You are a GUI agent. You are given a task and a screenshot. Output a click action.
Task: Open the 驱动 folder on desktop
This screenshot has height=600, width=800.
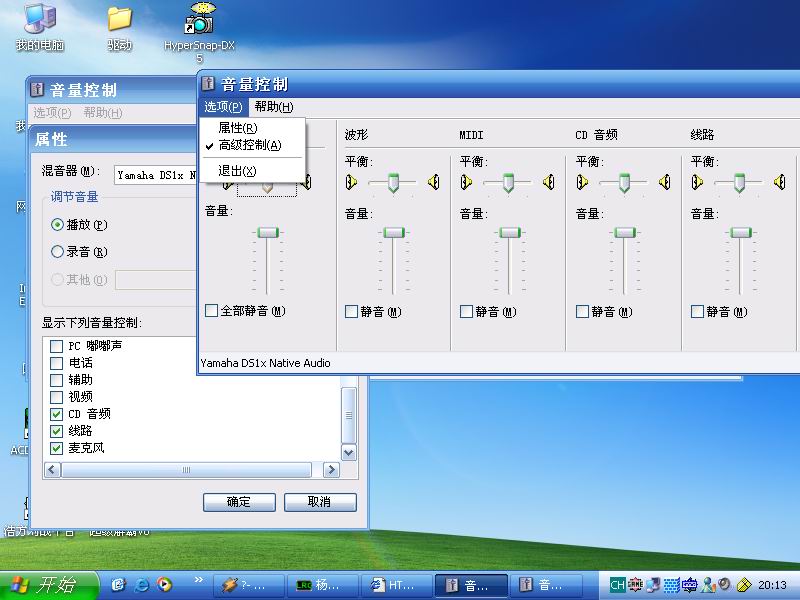pyautogui.click(x=119, y=28)
